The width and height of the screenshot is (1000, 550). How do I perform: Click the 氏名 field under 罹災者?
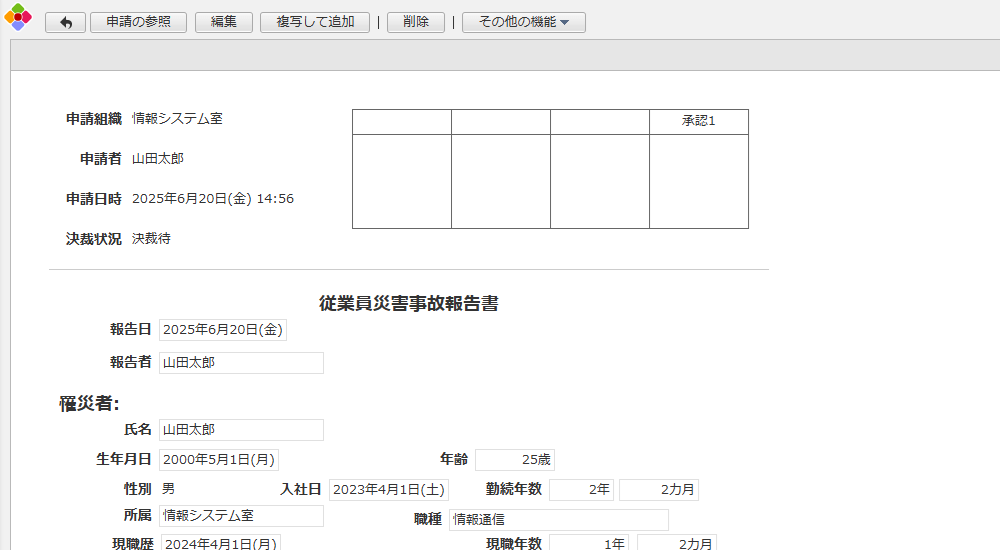tap(241, 430)
